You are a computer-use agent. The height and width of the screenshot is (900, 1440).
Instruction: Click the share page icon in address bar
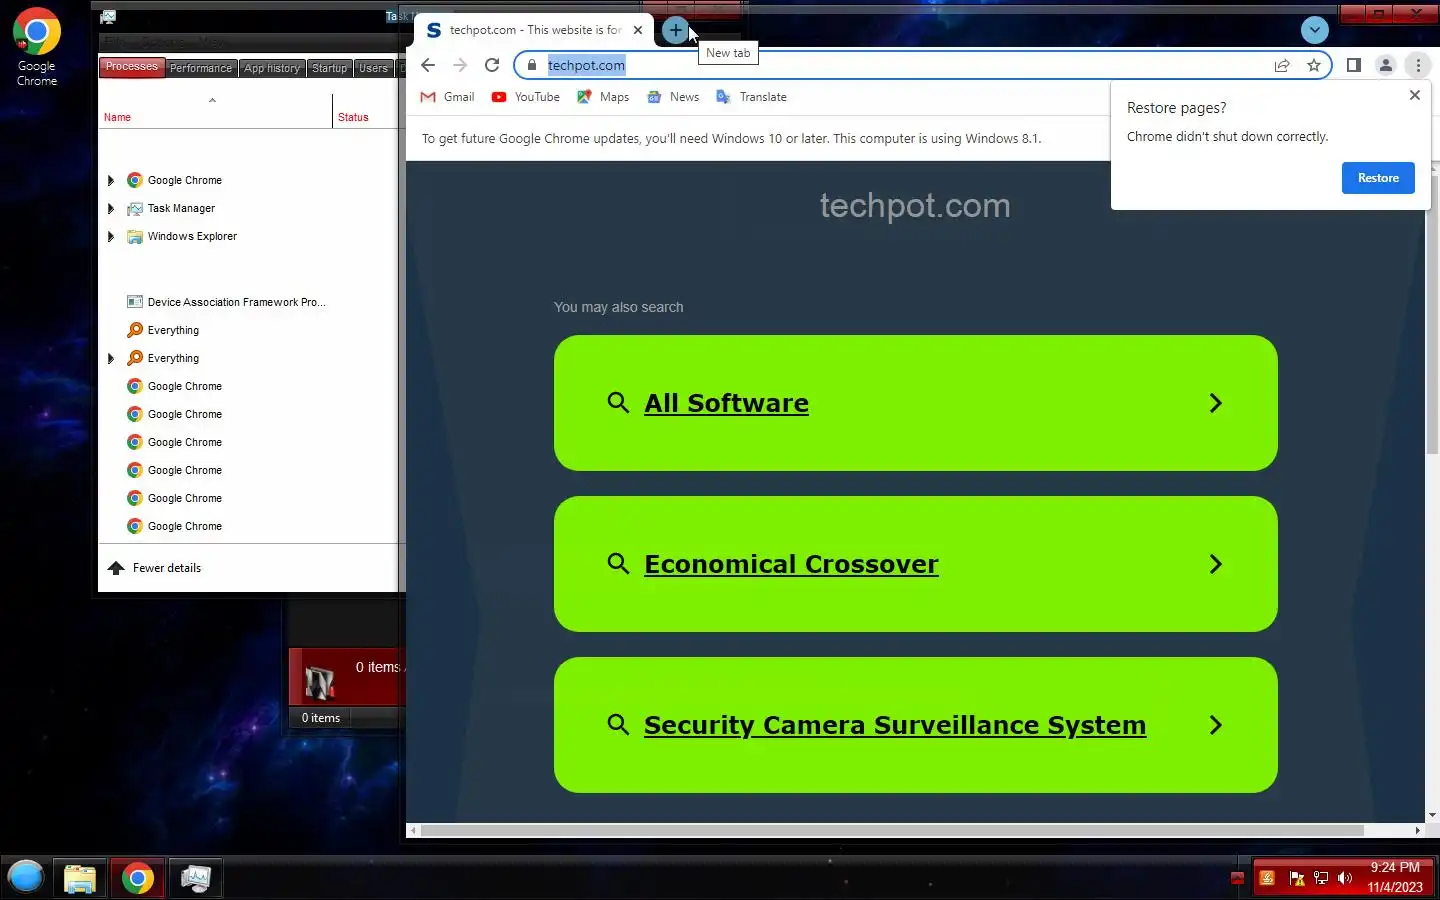coord(1282,65)
